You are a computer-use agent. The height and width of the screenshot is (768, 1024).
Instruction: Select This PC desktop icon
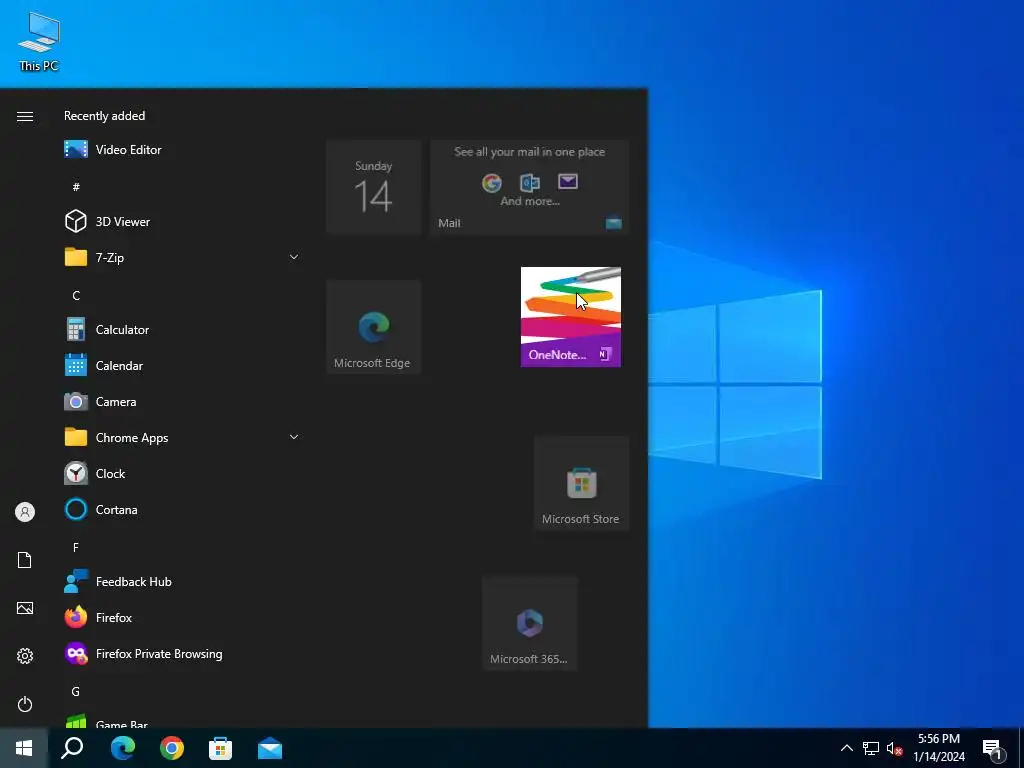coord(39,40)
